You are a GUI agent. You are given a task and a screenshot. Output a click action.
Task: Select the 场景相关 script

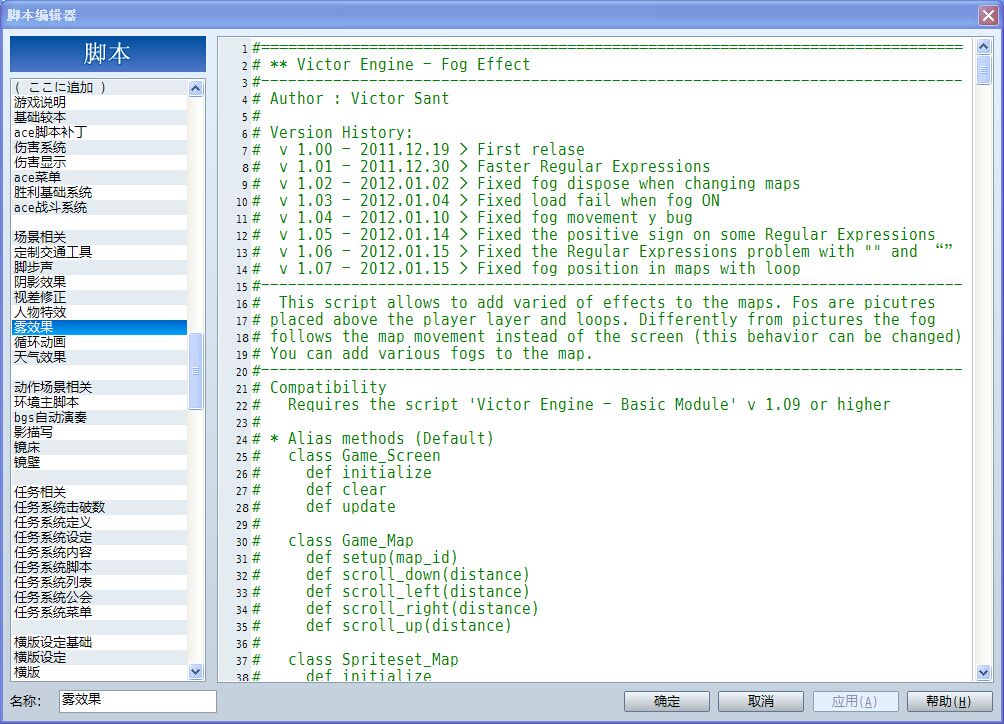point(100,237)
